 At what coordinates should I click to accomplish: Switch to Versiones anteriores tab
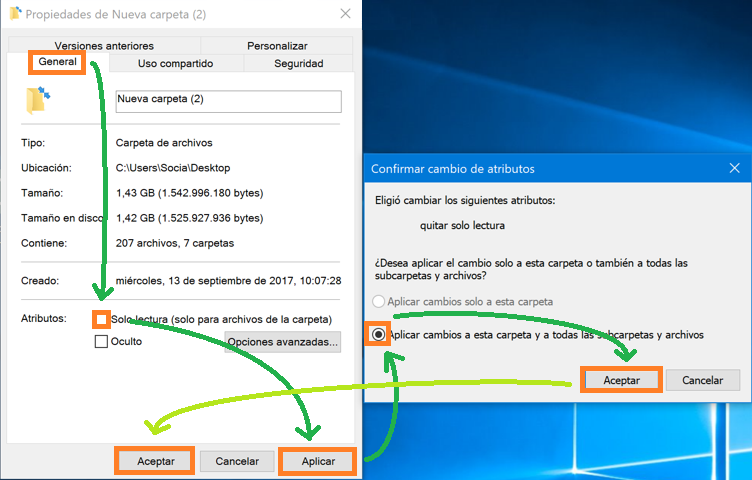tap(104, 46)
